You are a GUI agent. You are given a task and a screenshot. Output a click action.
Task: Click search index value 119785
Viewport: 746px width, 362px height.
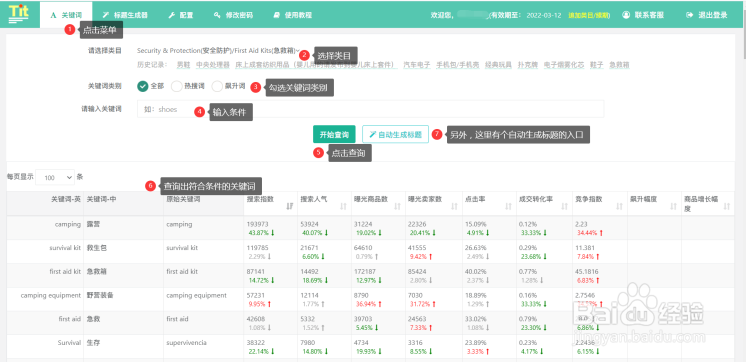click(257, 248)
